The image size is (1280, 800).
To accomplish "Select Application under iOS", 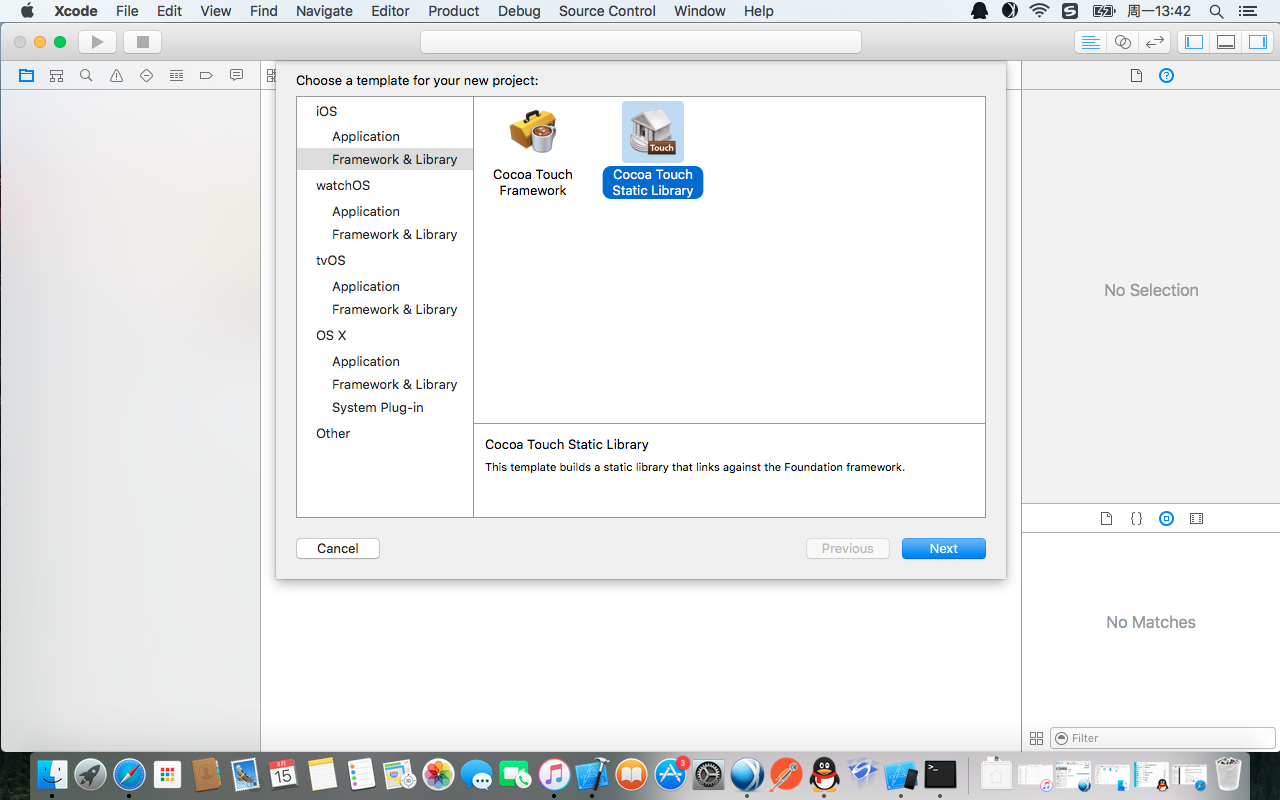I will 366,136.
